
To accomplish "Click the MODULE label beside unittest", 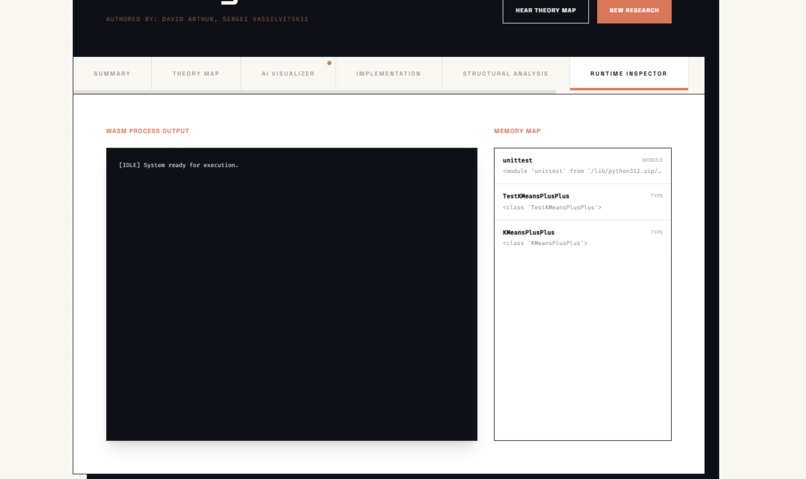I will click(x=652, y=160).
